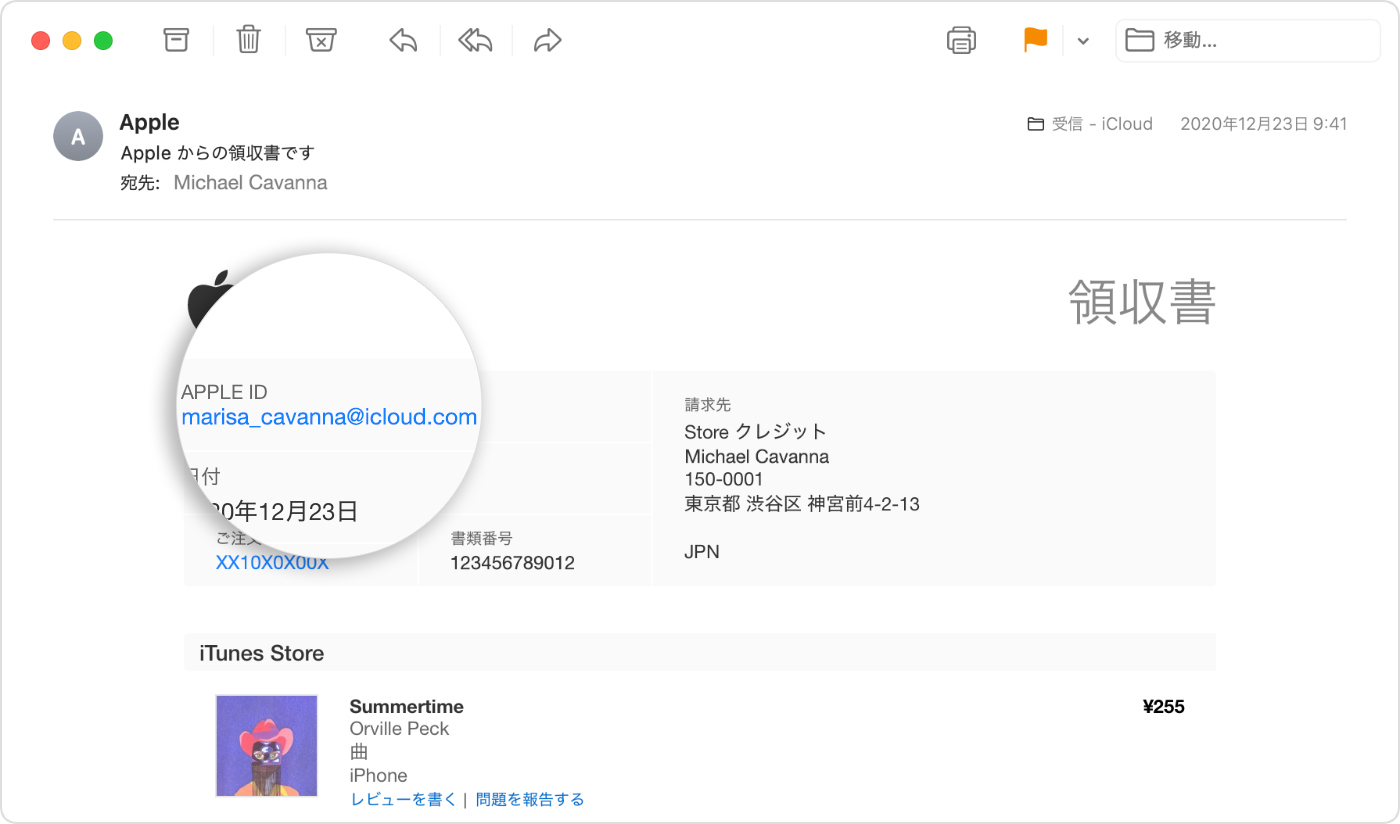Viewport: 1400px width, 824px height.
Task: Open the 移動... move-to-folder field
Action: point(1247,41)
